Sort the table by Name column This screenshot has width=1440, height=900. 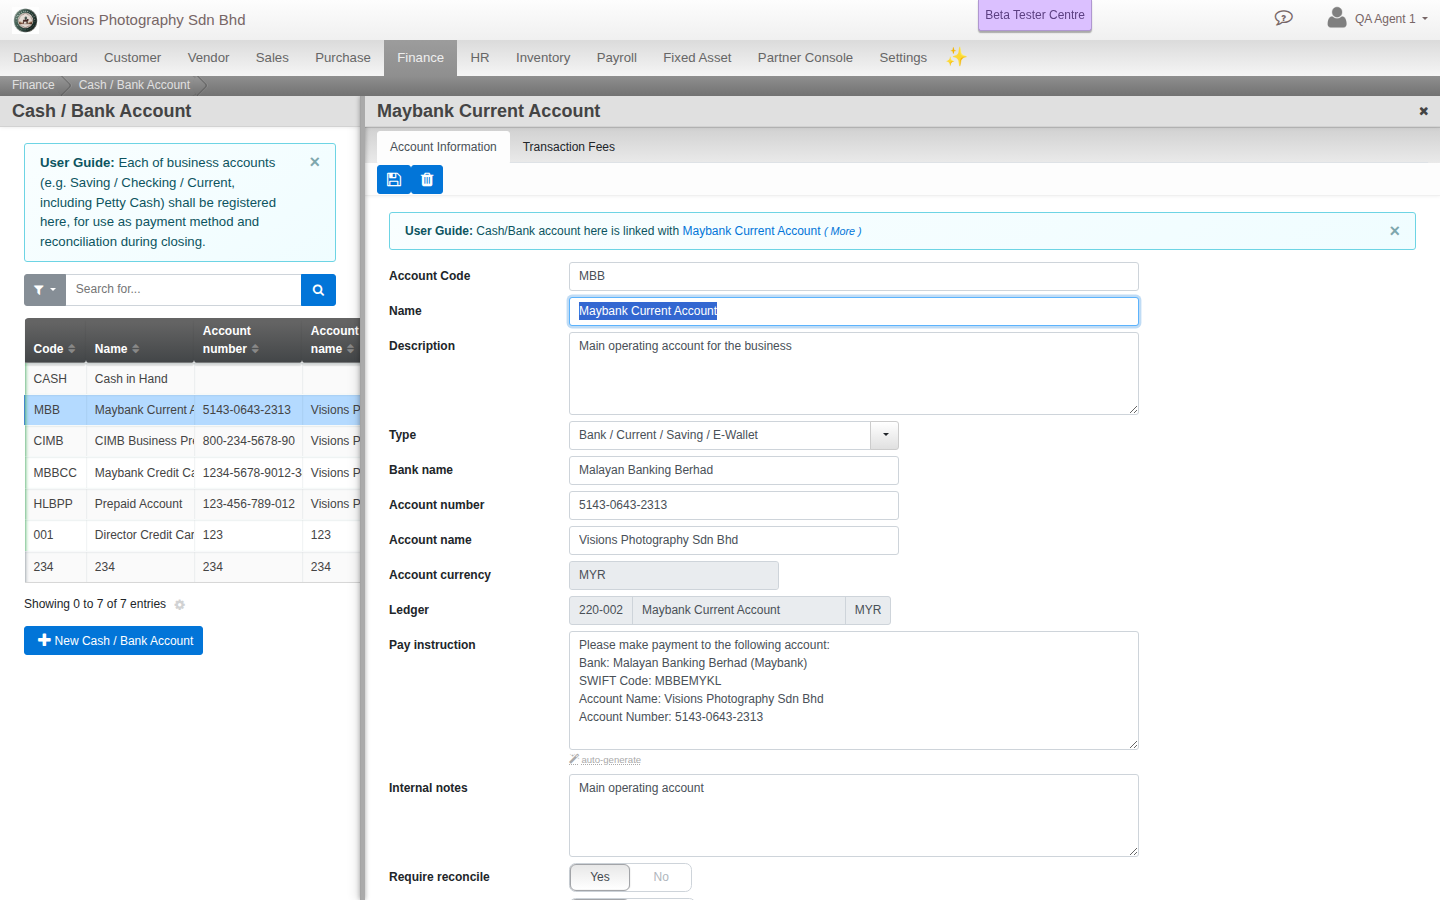click(140, 349)
